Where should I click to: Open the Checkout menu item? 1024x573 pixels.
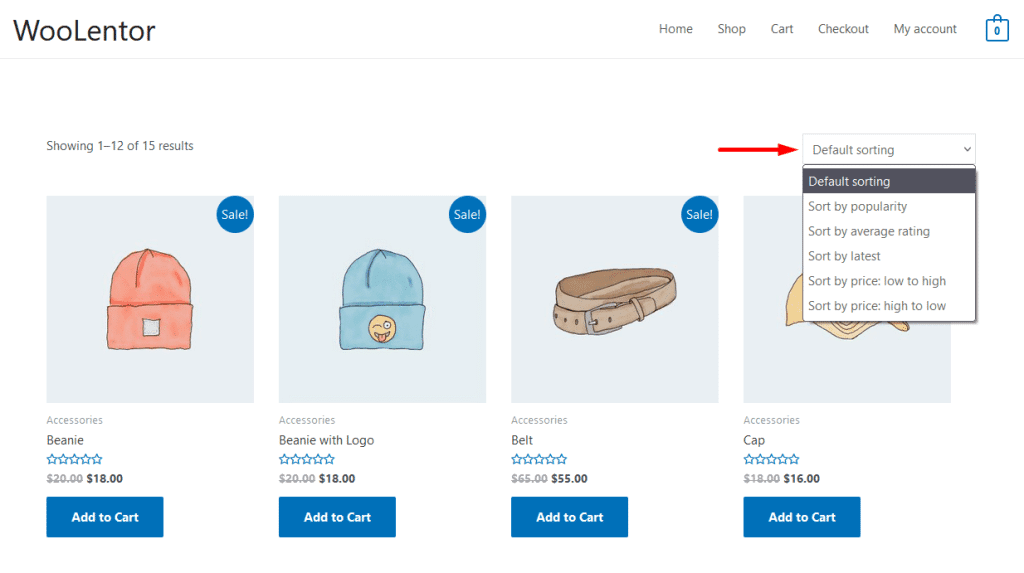pos(843,29)
